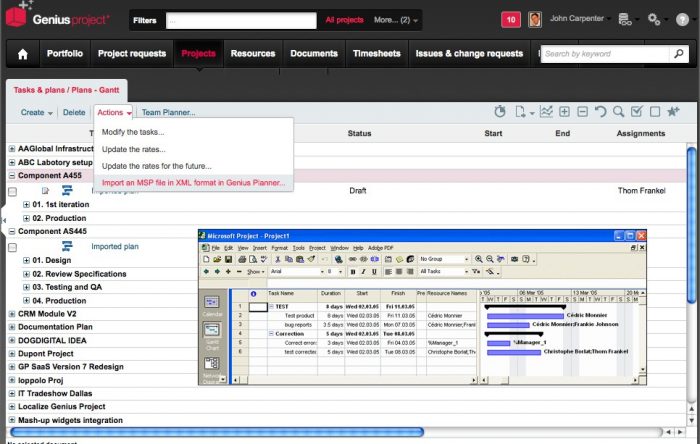Click the Gantt icon of Component A455 plan
This screenshot has height=444, width=700.
[x=67, y=191]
